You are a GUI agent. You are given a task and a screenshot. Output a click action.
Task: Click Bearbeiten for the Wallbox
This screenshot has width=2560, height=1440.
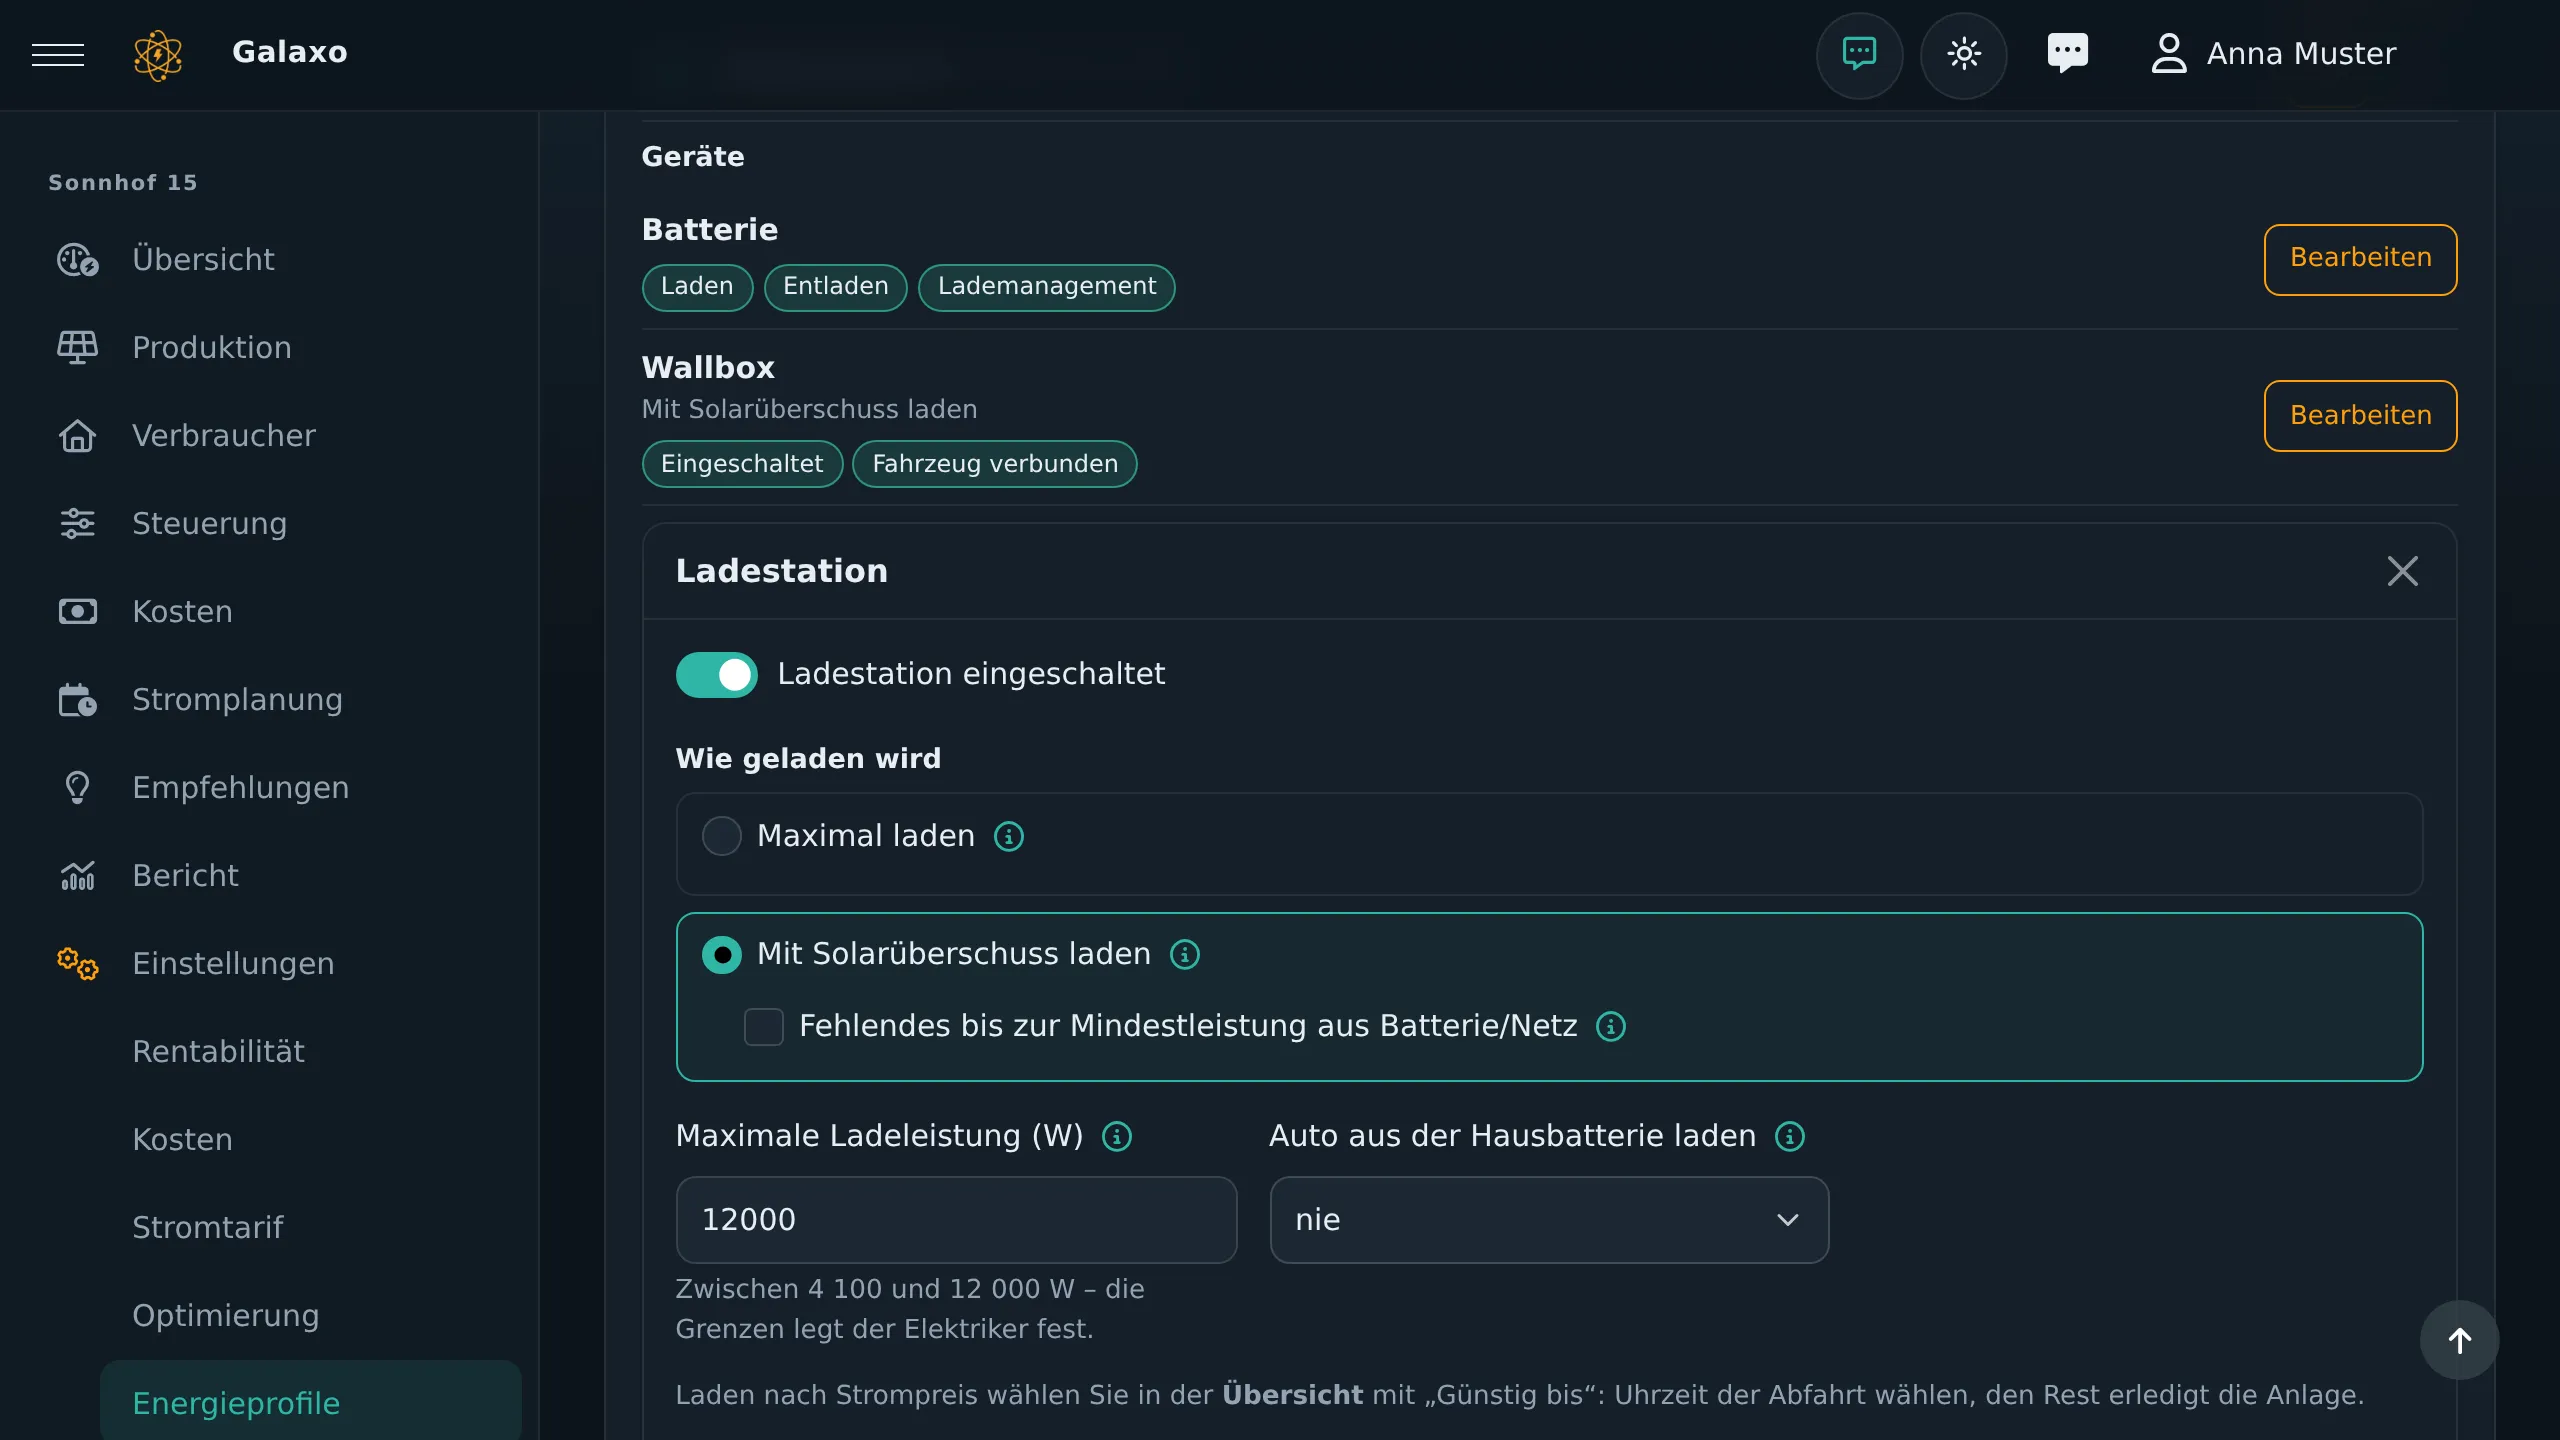coord(2360,416)
